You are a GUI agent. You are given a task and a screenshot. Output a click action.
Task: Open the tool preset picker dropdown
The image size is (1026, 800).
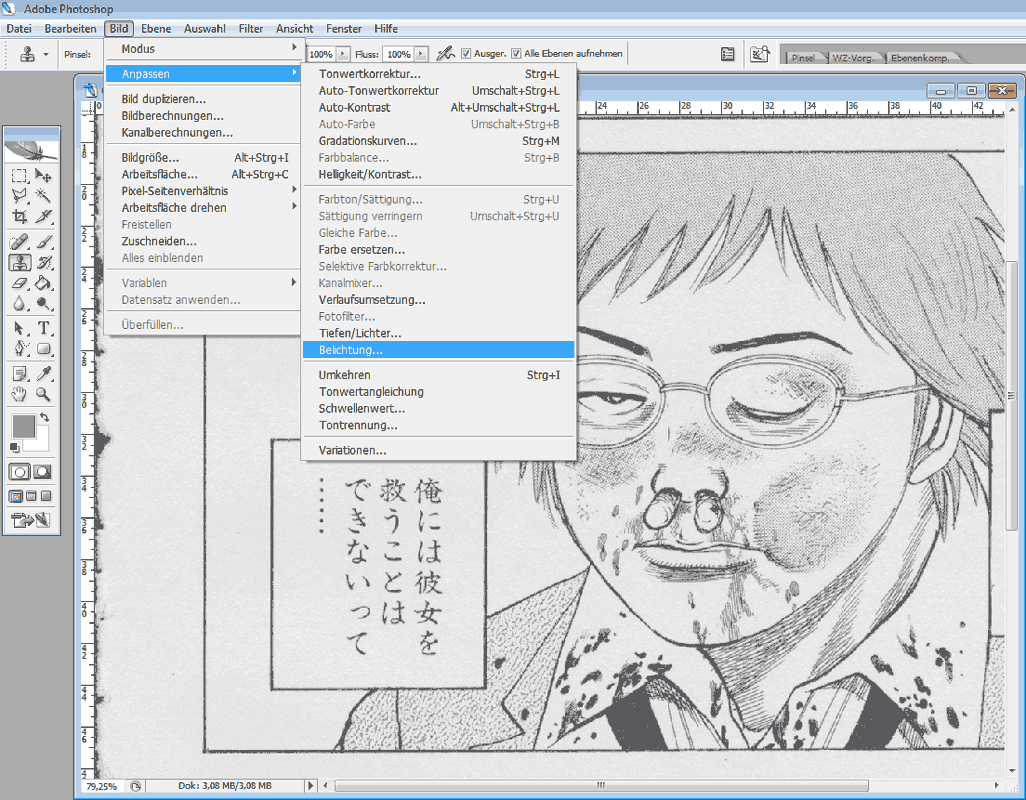click(x=46, y=54)
